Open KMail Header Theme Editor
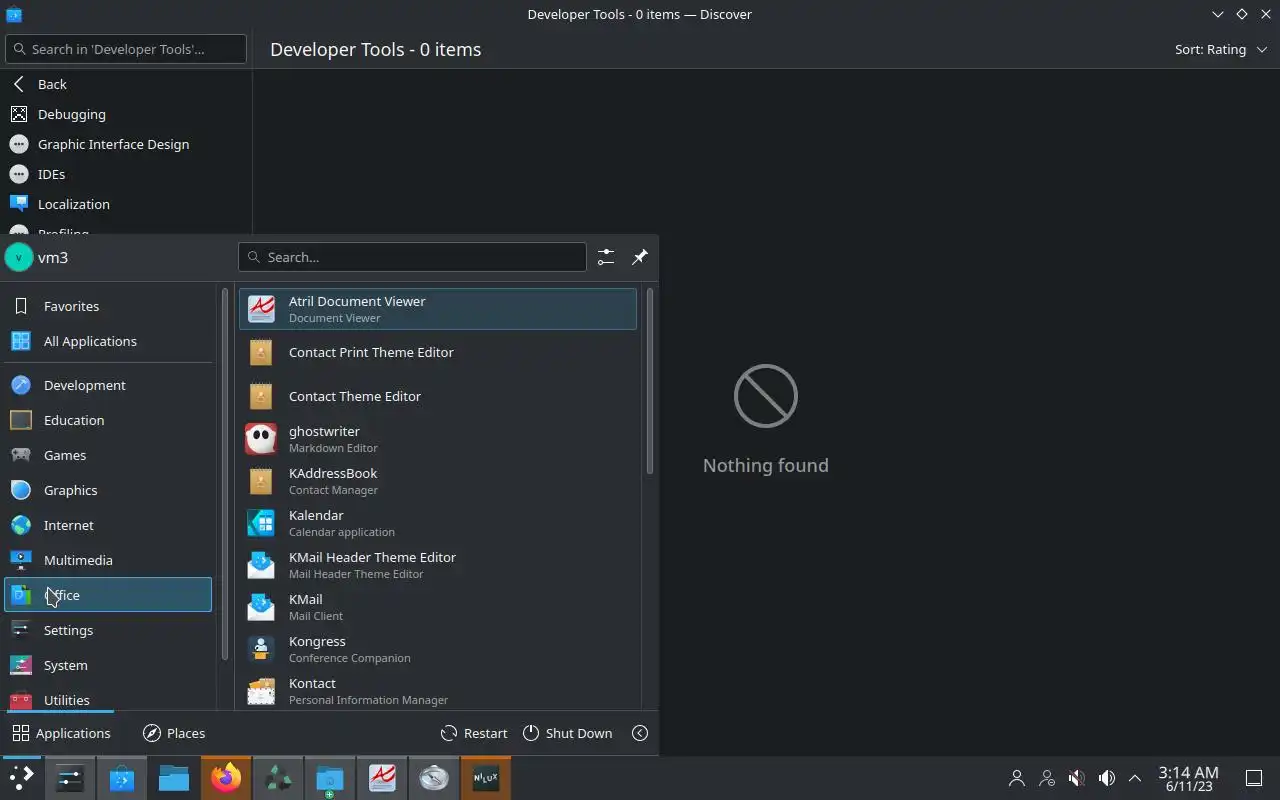The image size is (1280, 800). coord(437,565)
